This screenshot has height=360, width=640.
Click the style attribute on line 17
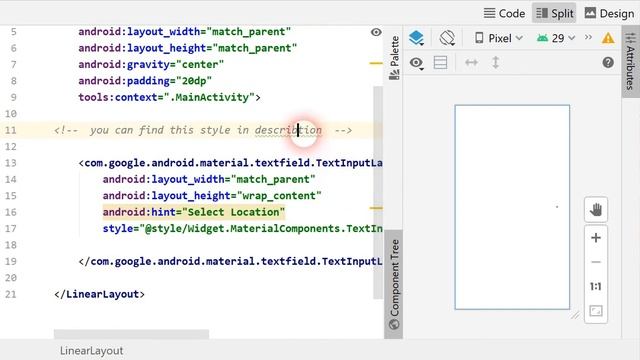243,229
